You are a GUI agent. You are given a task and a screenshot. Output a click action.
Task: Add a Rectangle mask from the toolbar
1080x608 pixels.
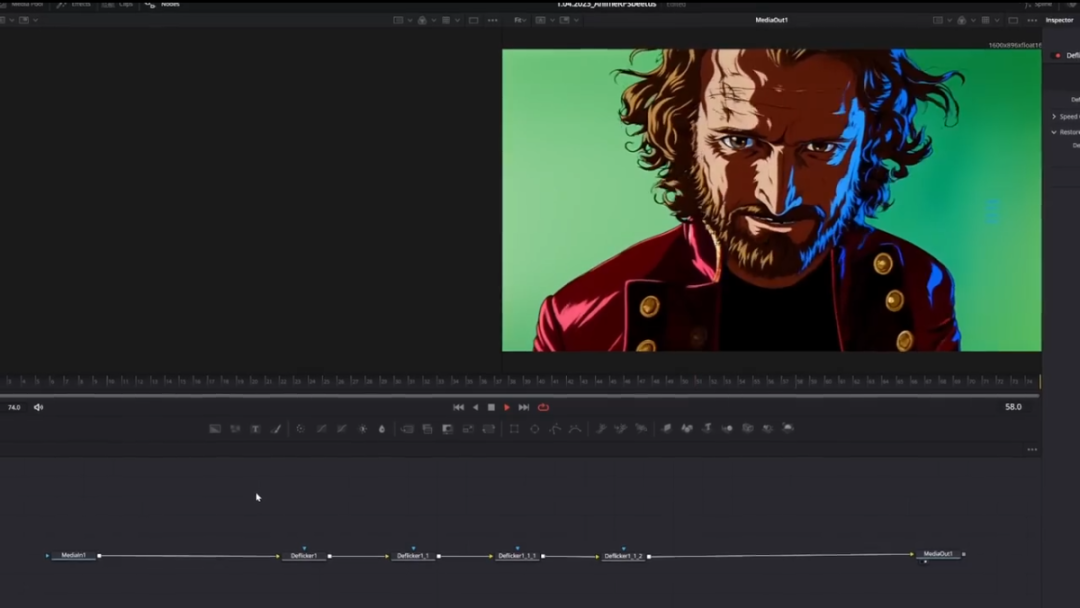coord(514,428)
